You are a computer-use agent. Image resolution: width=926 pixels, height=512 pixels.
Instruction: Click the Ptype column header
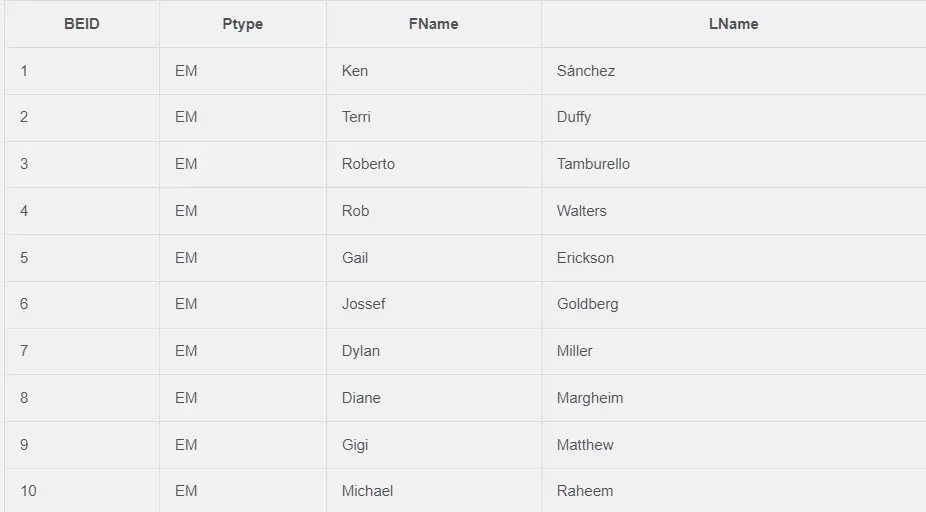pyautogui.click(x=243, y=24)
